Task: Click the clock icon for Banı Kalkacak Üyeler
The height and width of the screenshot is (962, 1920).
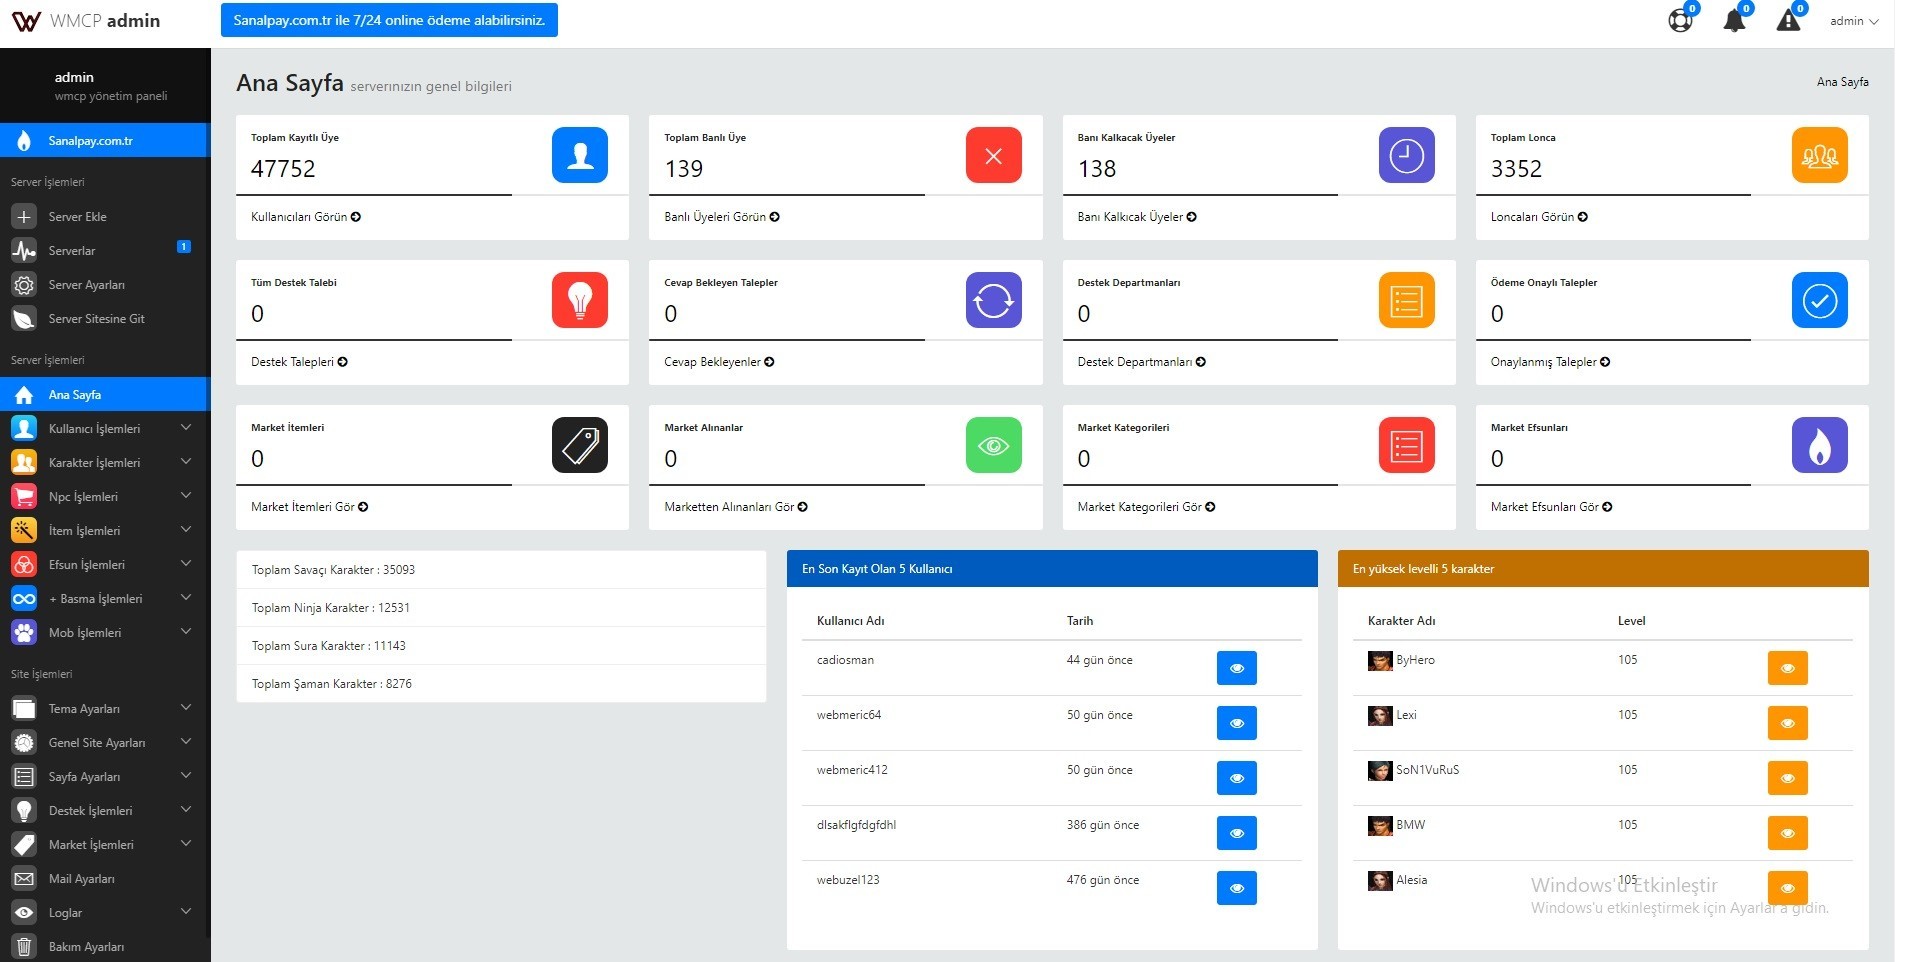Action: click(x=1406, y=155)
